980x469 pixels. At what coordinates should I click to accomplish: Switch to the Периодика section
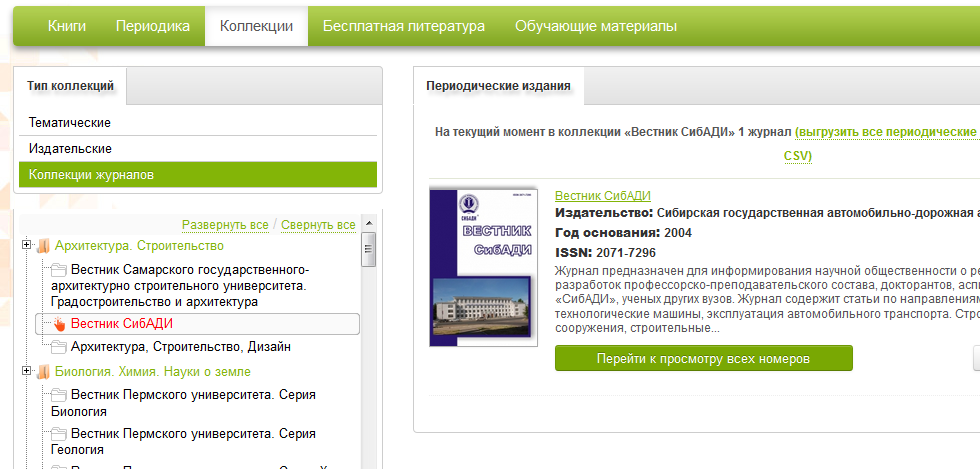coord(152,26)
